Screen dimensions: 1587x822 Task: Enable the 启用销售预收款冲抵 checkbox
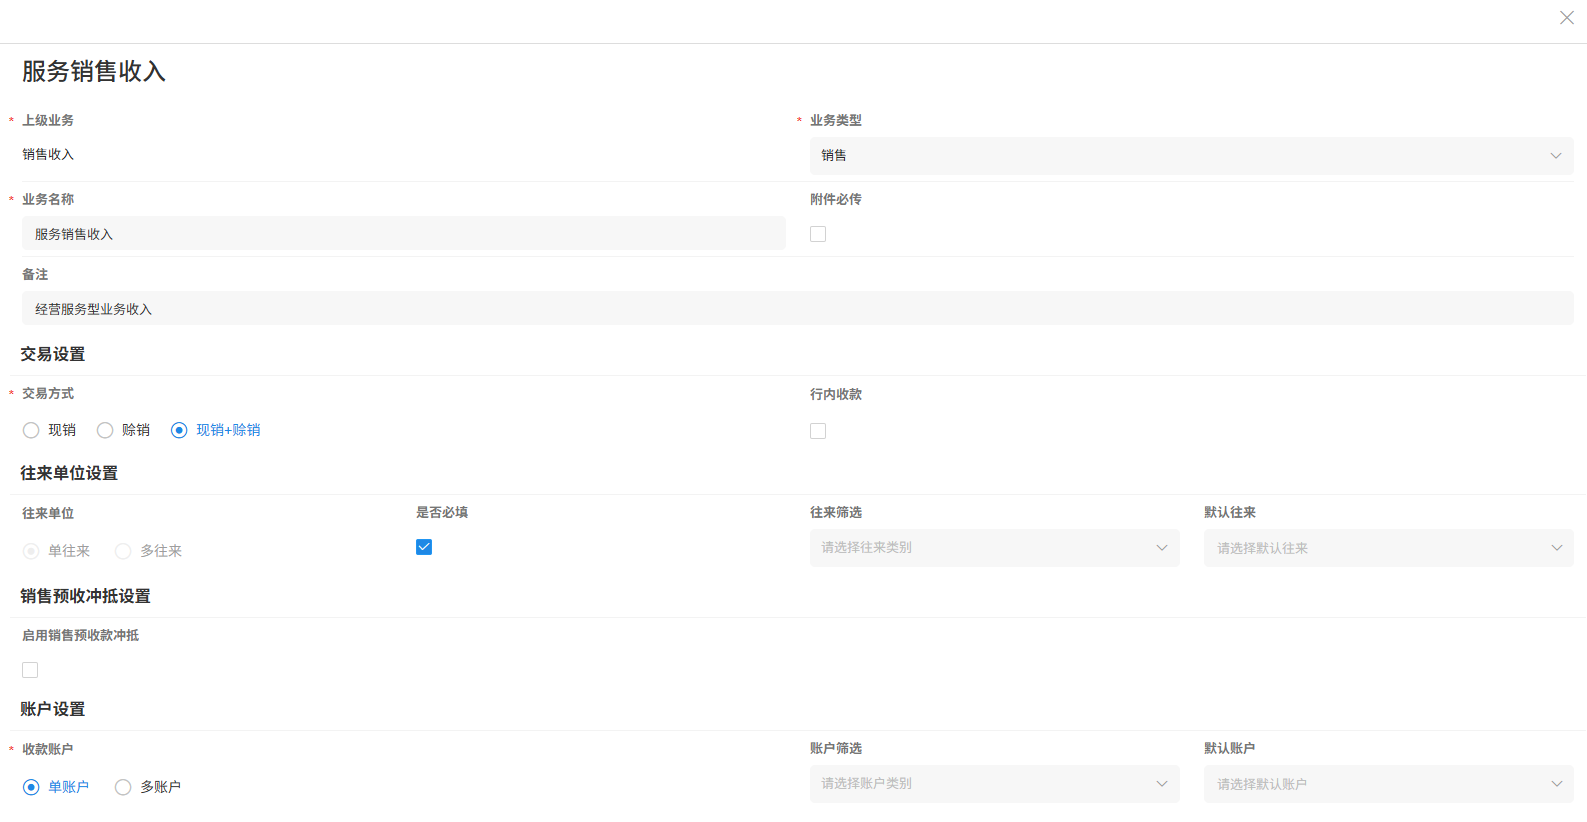(x=30, y=670)
